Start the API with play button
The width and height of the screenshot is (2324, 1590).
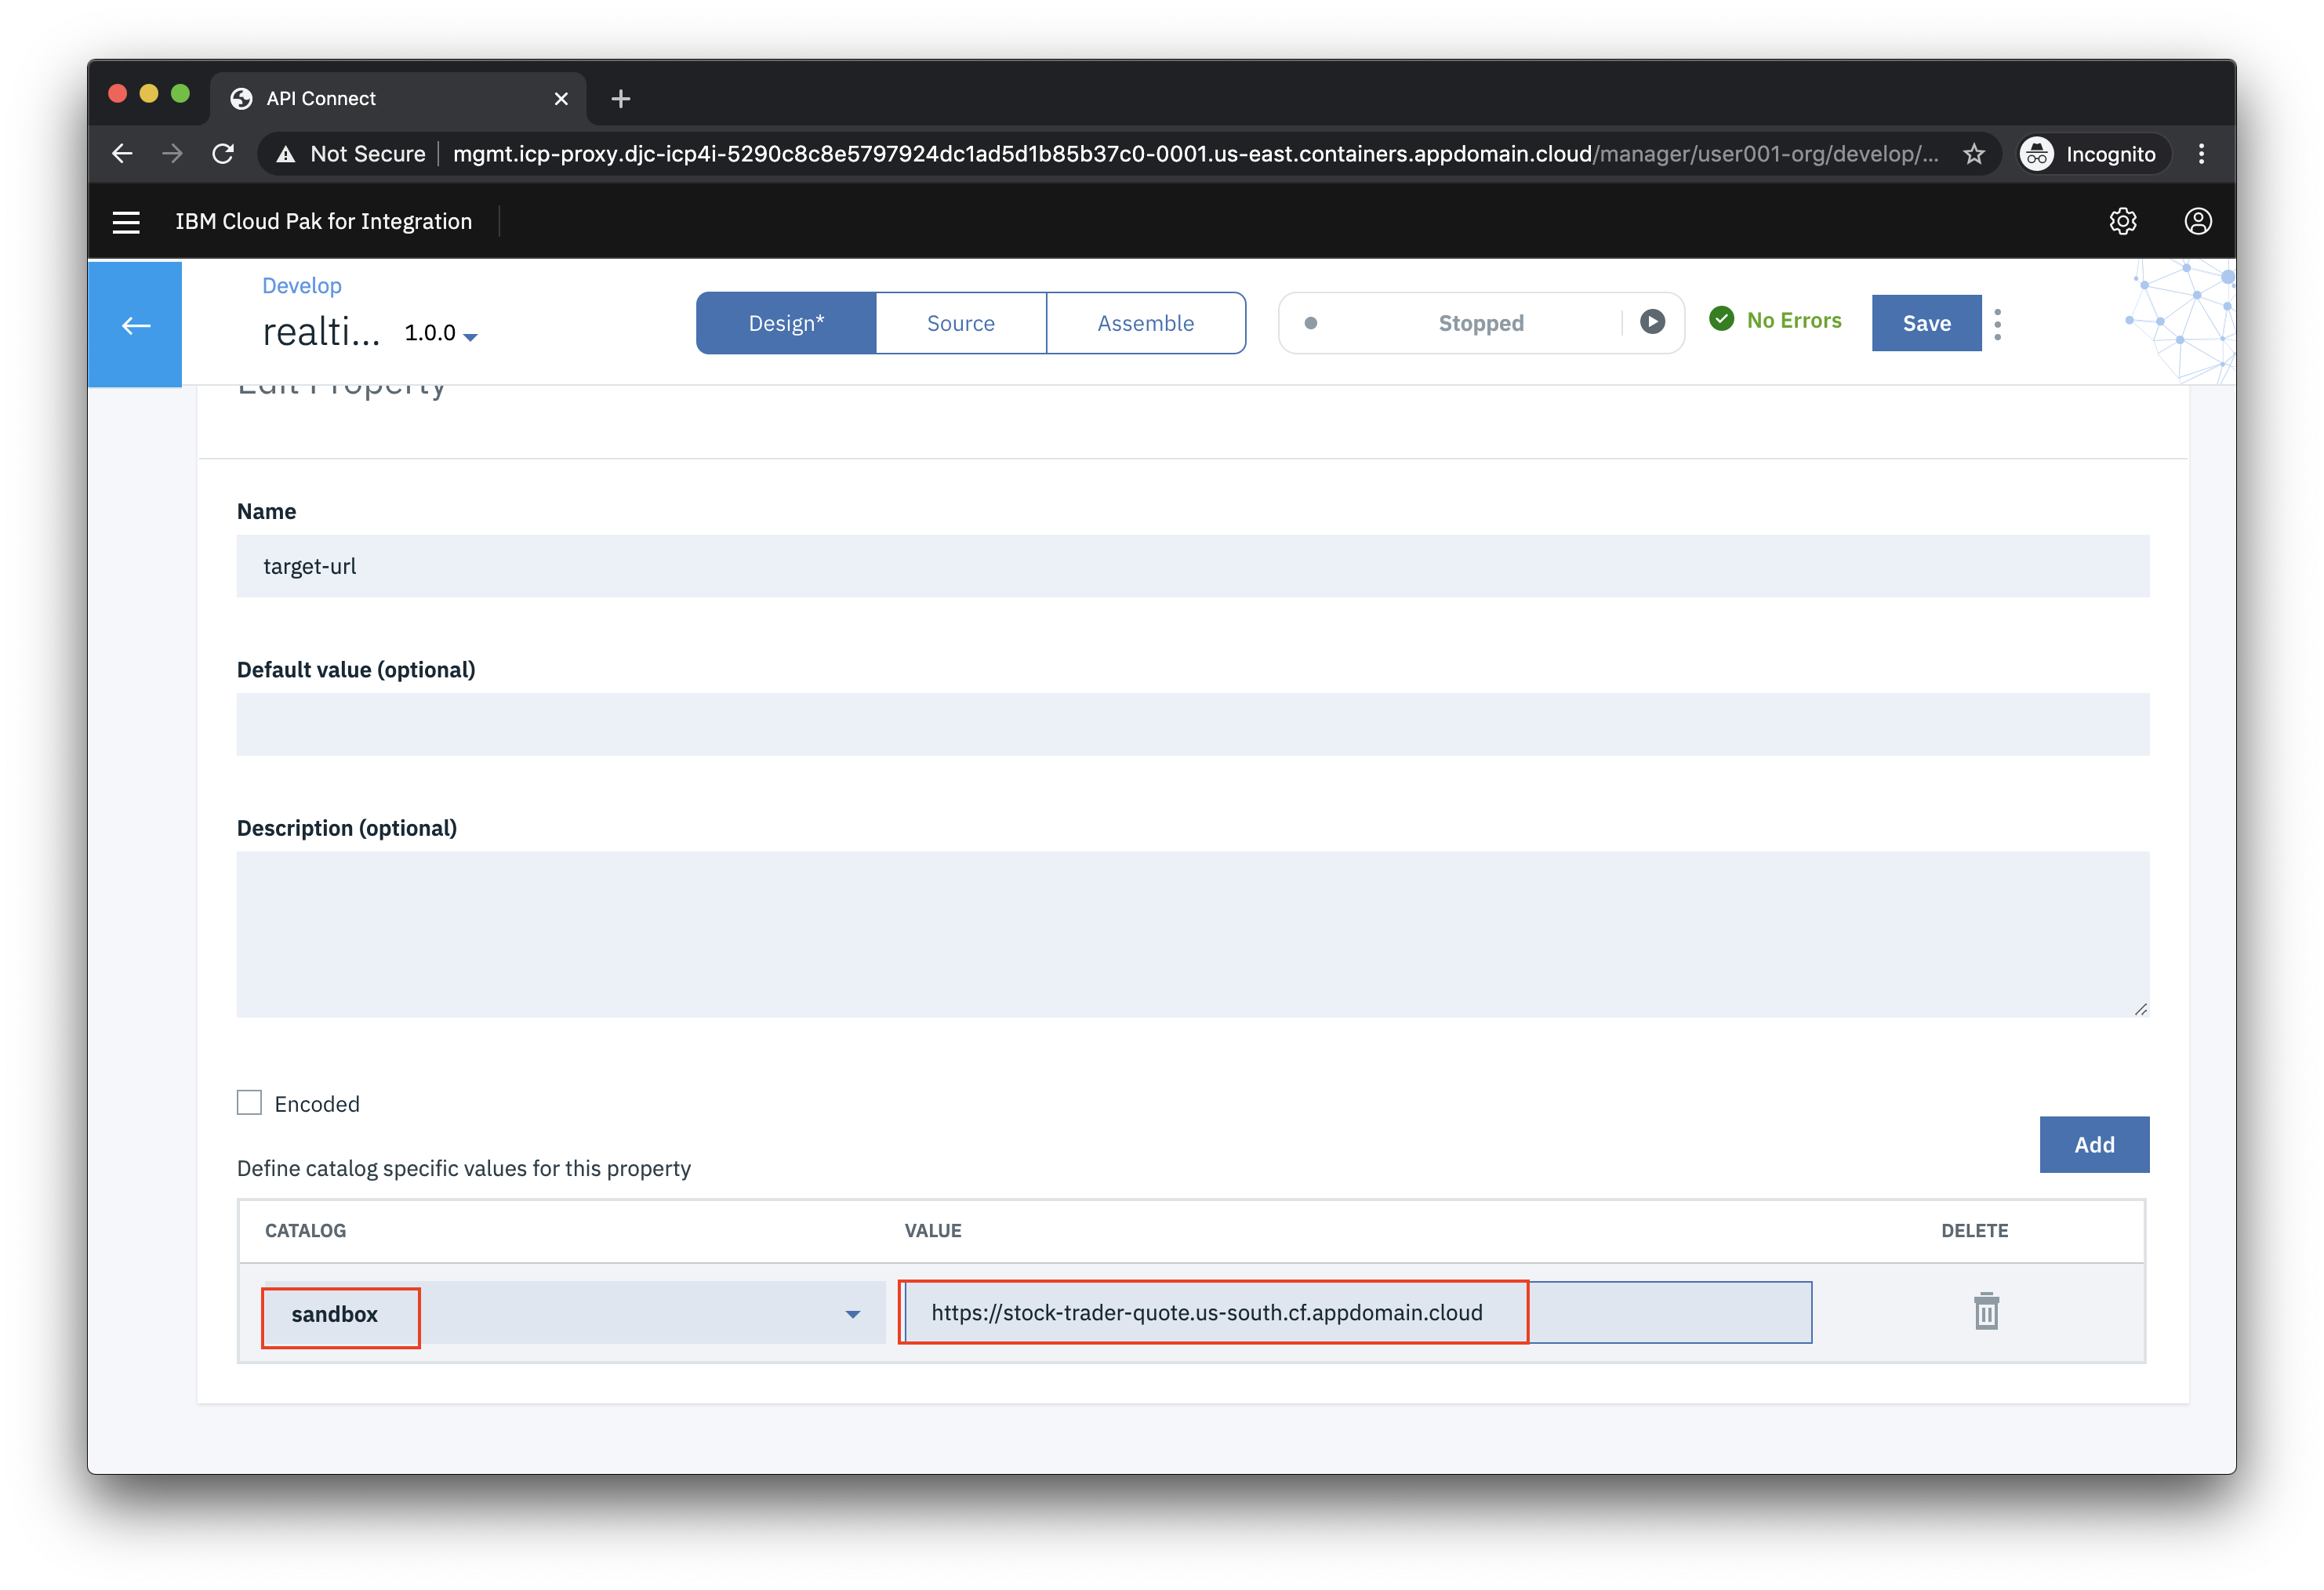pos(1652,322)
